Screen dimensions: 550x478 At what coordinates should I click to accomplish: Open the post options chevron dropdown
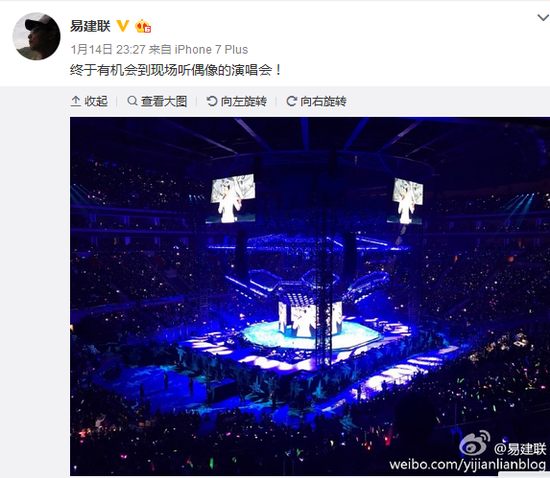point(544,18)
